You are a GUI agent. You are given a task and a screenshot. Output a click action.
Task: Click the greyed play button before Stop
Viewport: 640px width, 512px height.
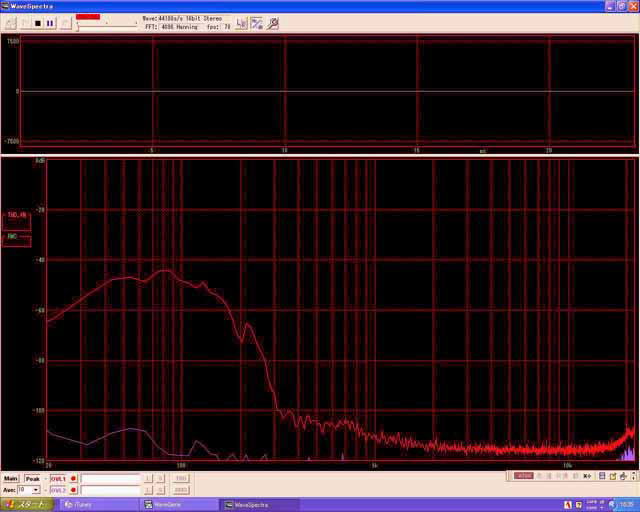25,24
